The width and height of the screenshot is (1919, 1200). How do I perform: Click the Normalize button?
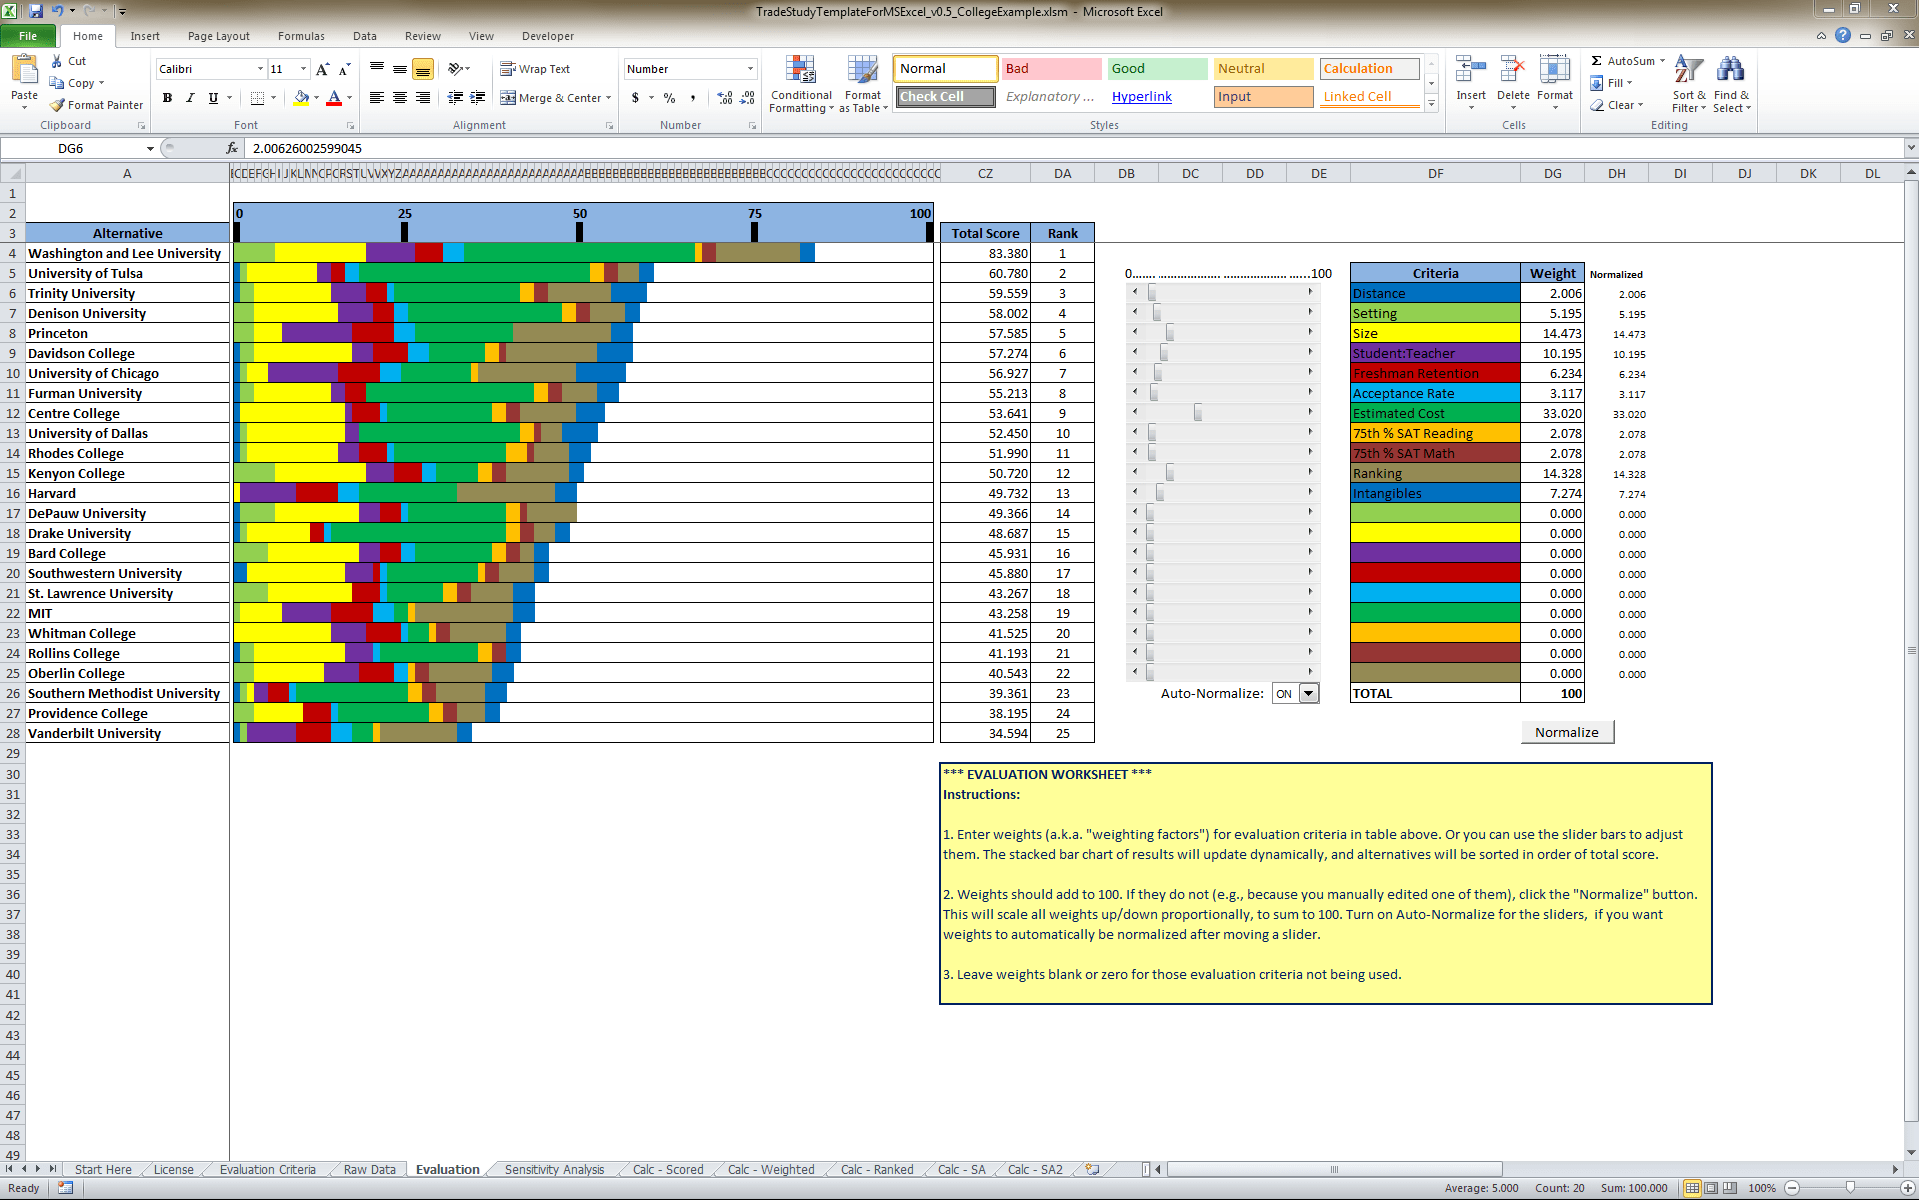pyautogui.click(x=1566, y=731)
